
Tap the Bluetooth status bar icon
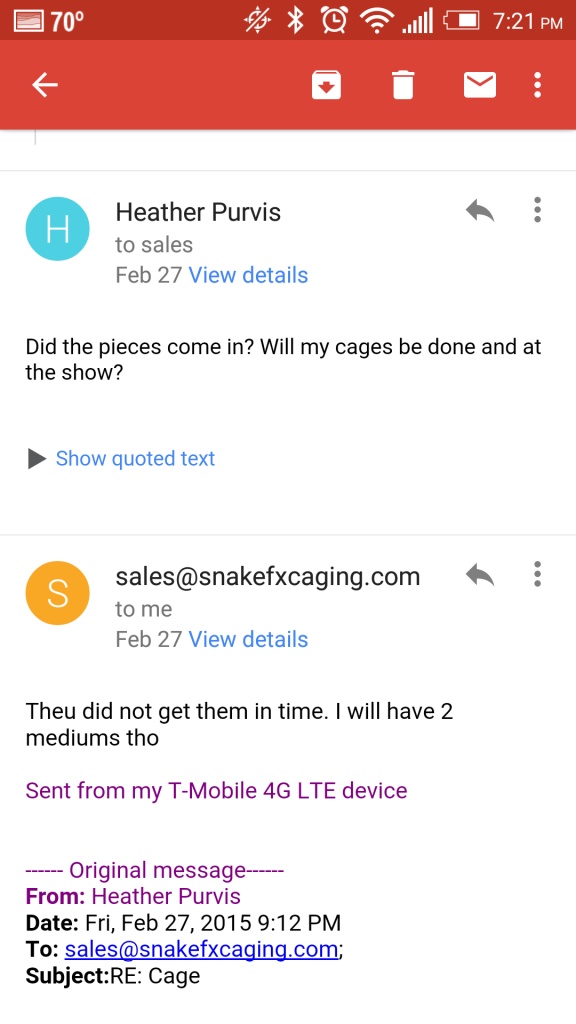[296, 21]
